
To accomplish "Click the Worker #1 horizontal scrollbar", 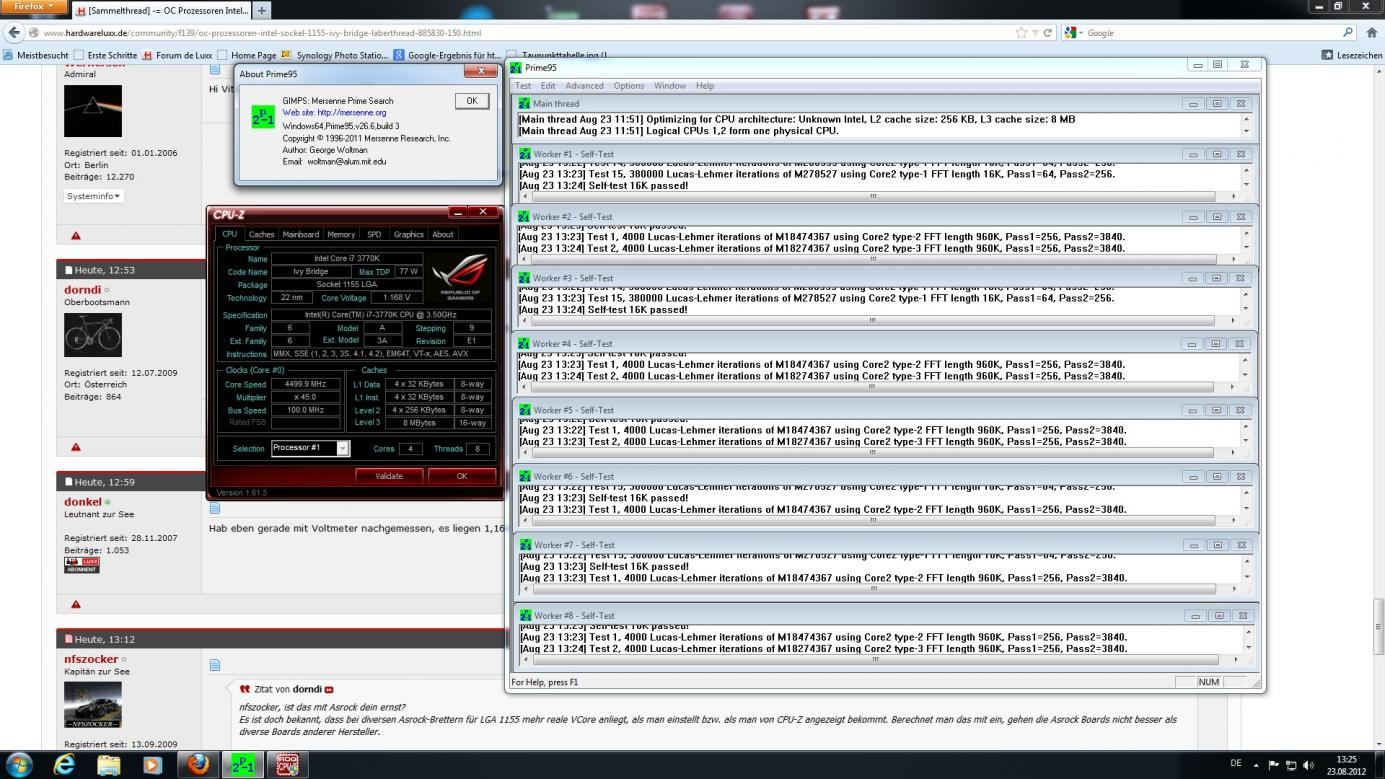I will click(x=873, y=196).
